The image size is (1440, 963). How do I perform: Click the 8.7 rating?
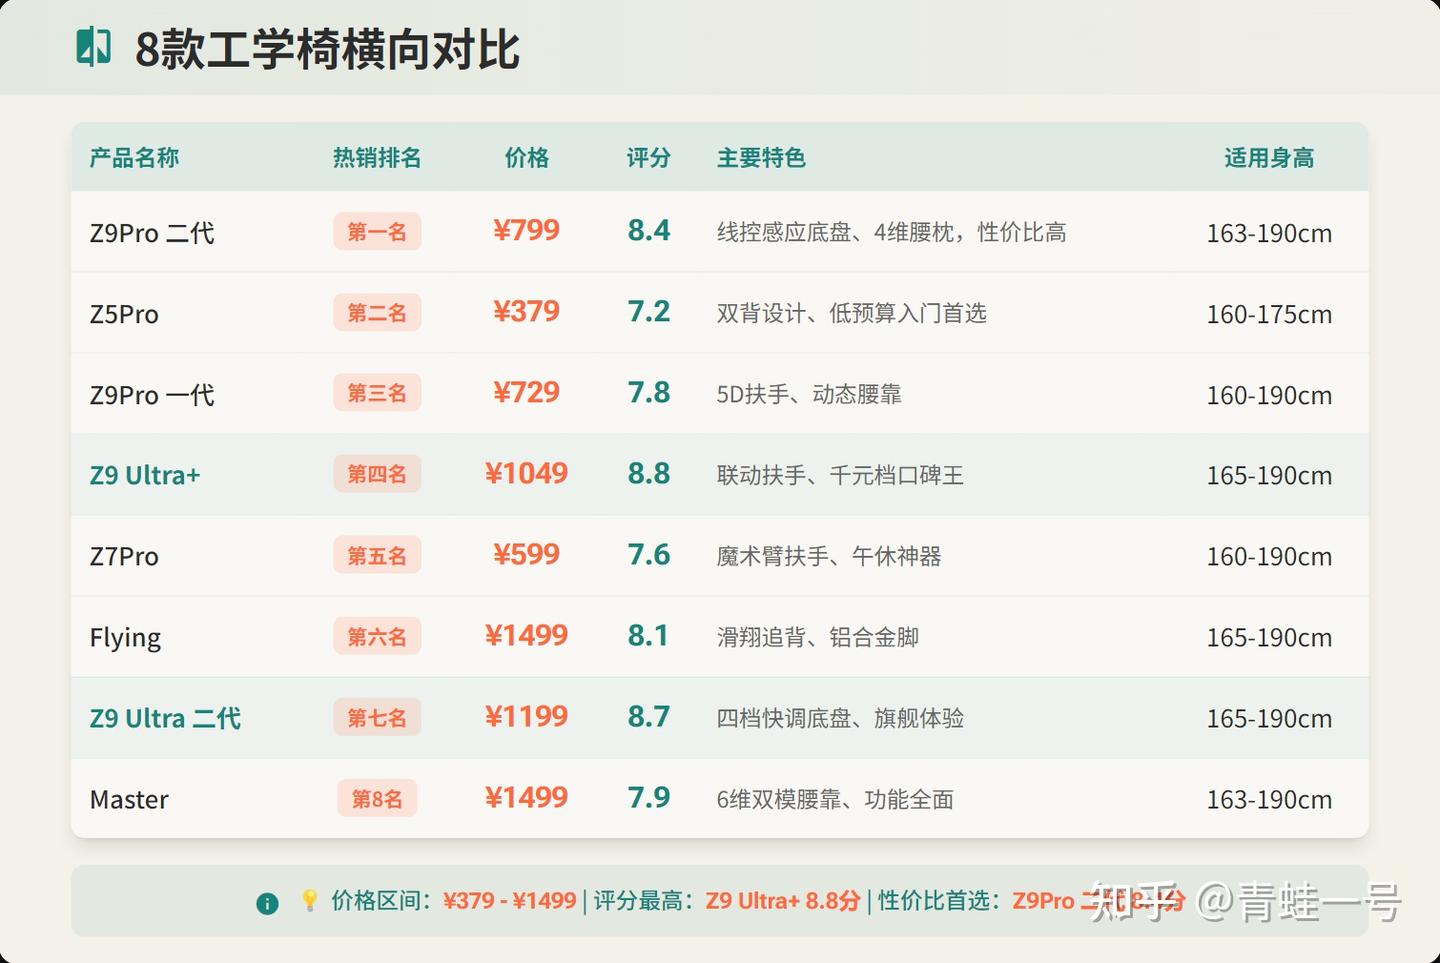click(x=649, y=716)
